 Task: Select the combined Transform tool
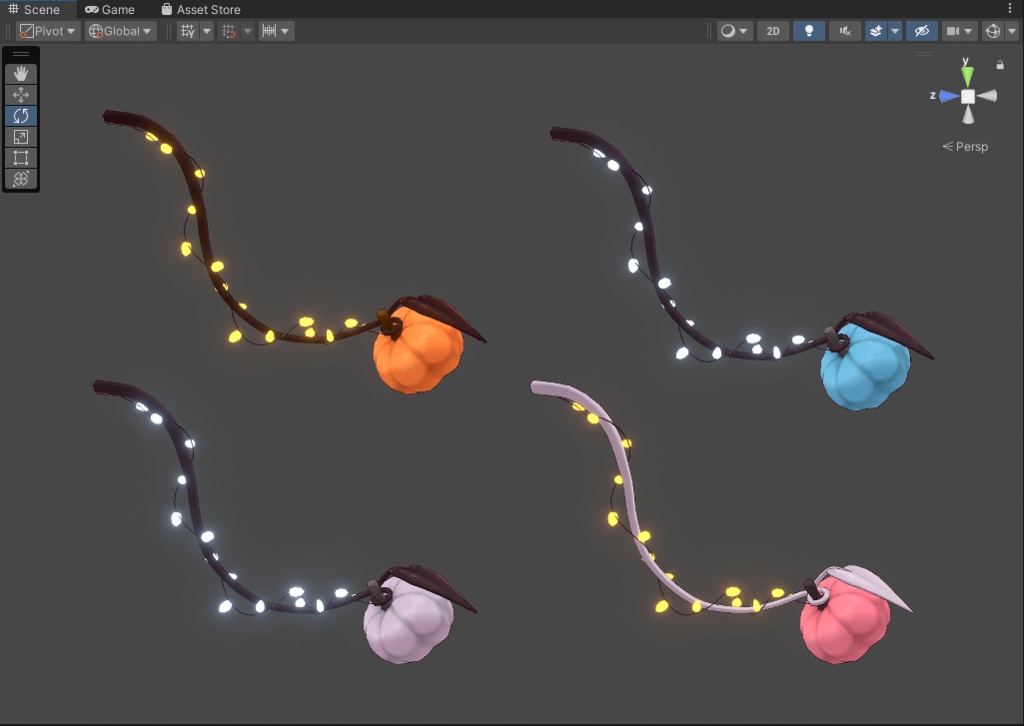point(20,179)
